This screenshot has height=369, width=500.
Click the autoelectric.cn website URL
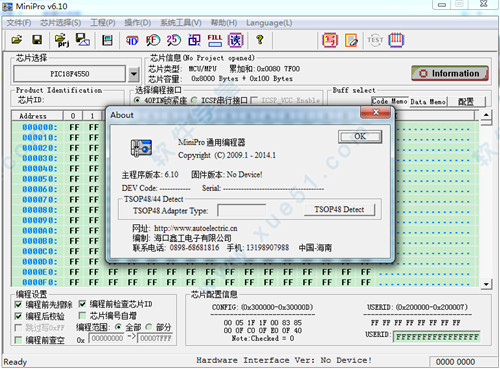coord(196,229)
